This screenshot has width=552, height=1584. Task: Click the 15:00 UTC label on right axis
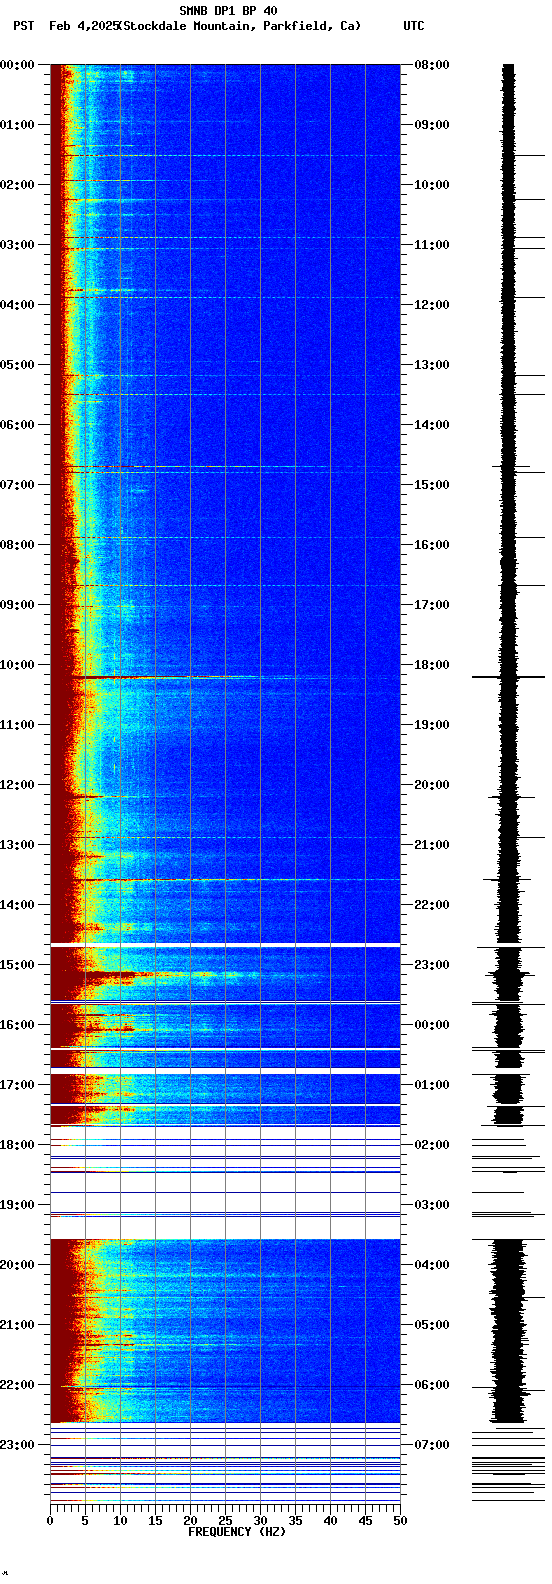click(432, 485)
